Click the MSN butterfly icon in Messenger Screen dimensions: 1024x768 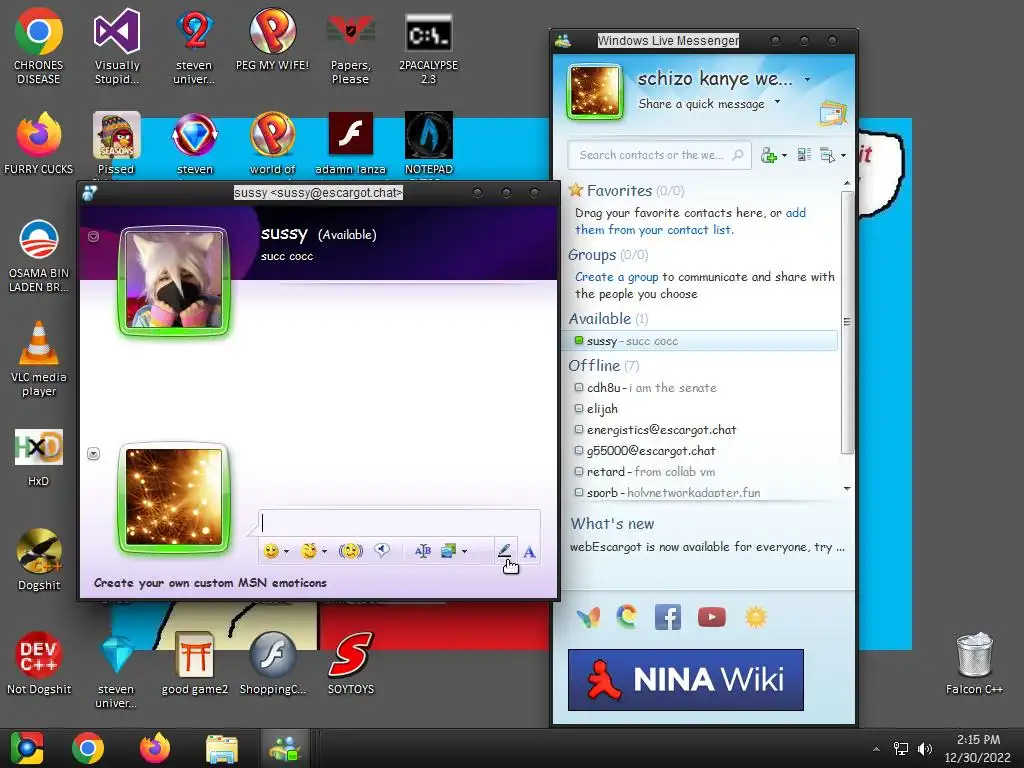[588, 617]
